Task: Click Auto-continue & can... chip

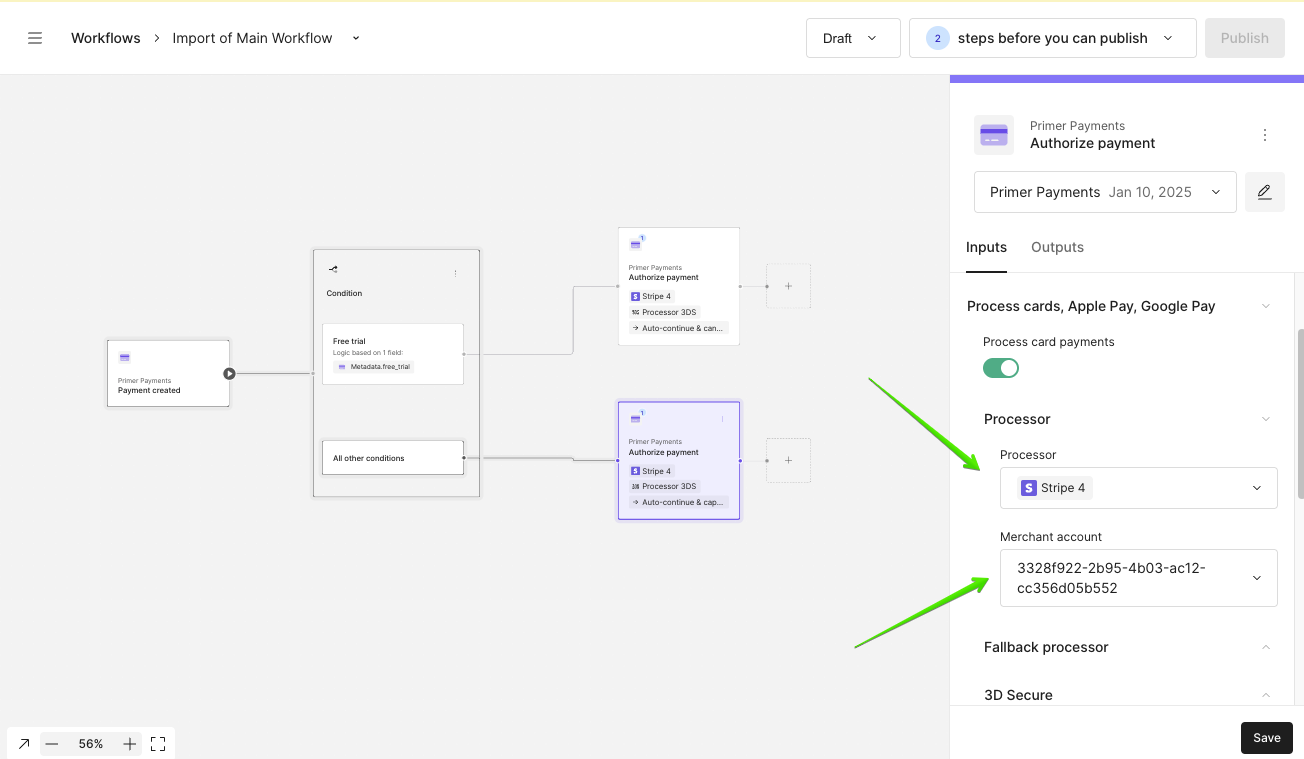Action: [679, 328]
